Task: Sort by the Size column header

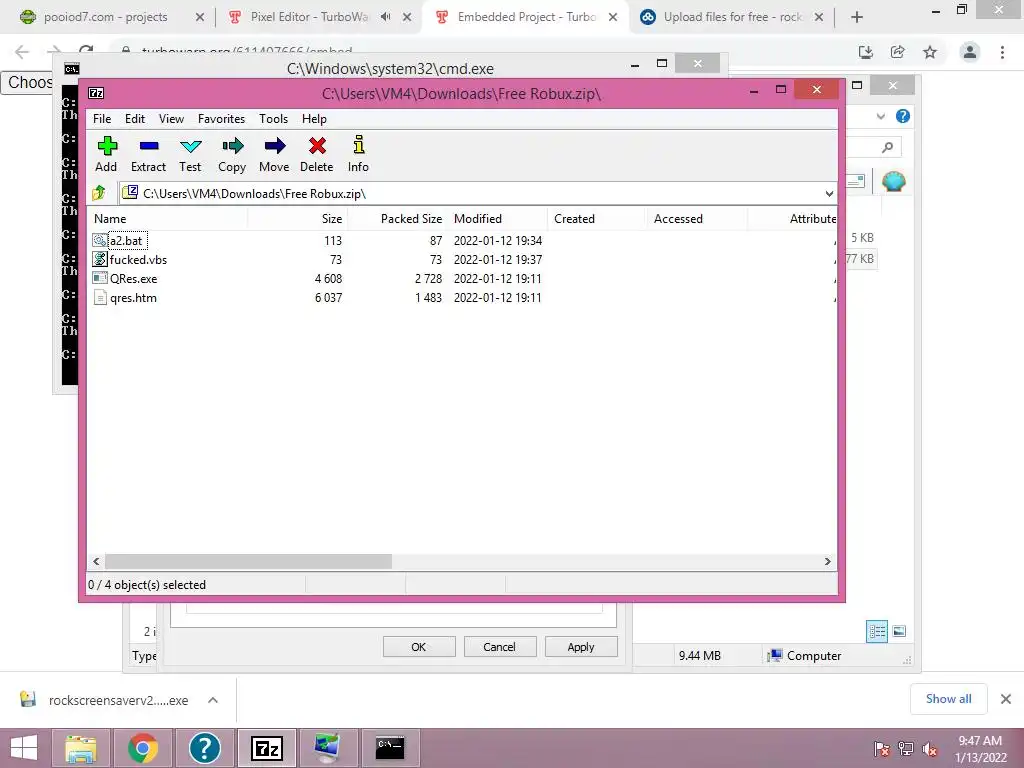Action: click(x=298, y=219)
